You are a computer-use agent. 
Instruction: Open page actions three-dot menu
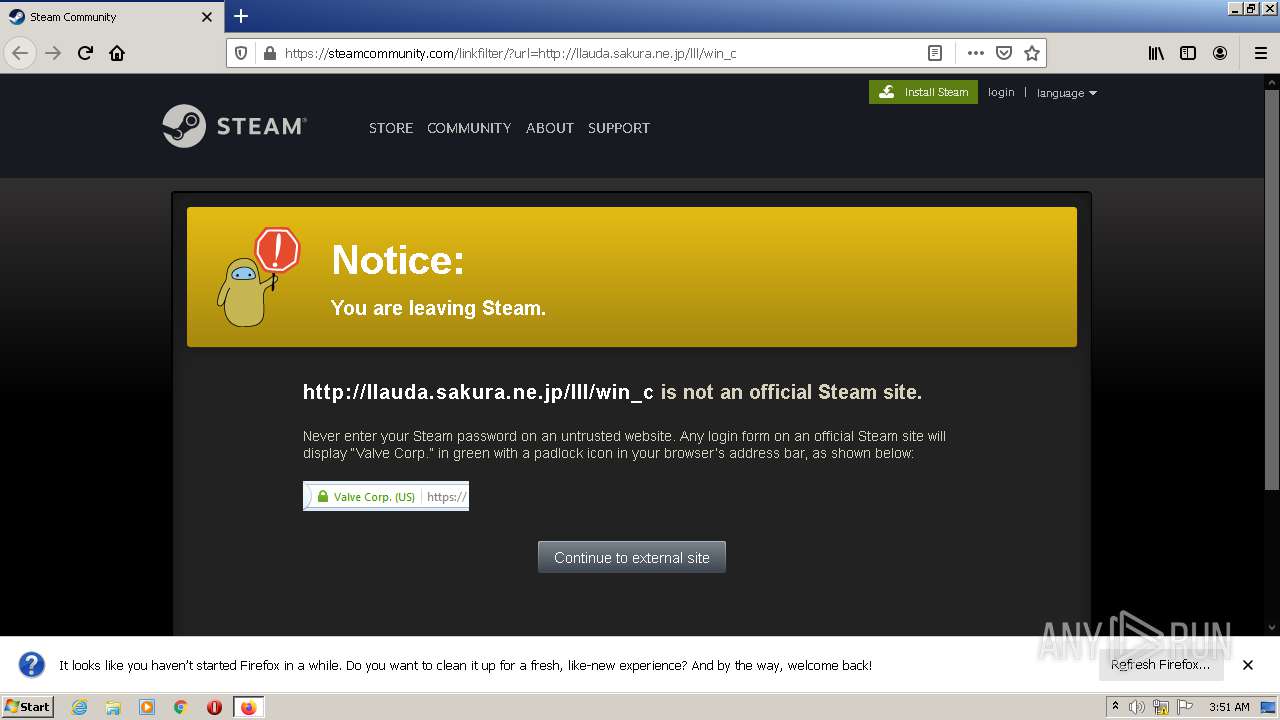976,53
